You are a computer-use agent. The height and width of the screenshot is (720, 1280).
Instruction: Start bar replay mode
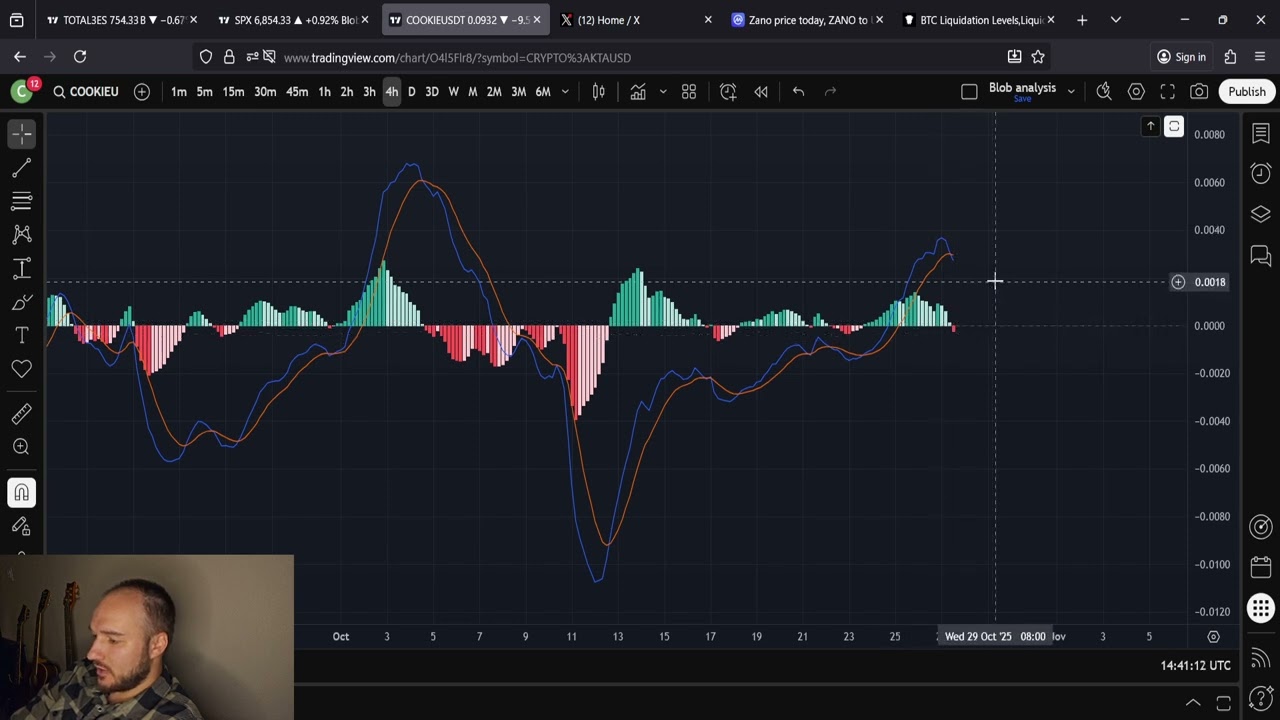pos(761,92)
